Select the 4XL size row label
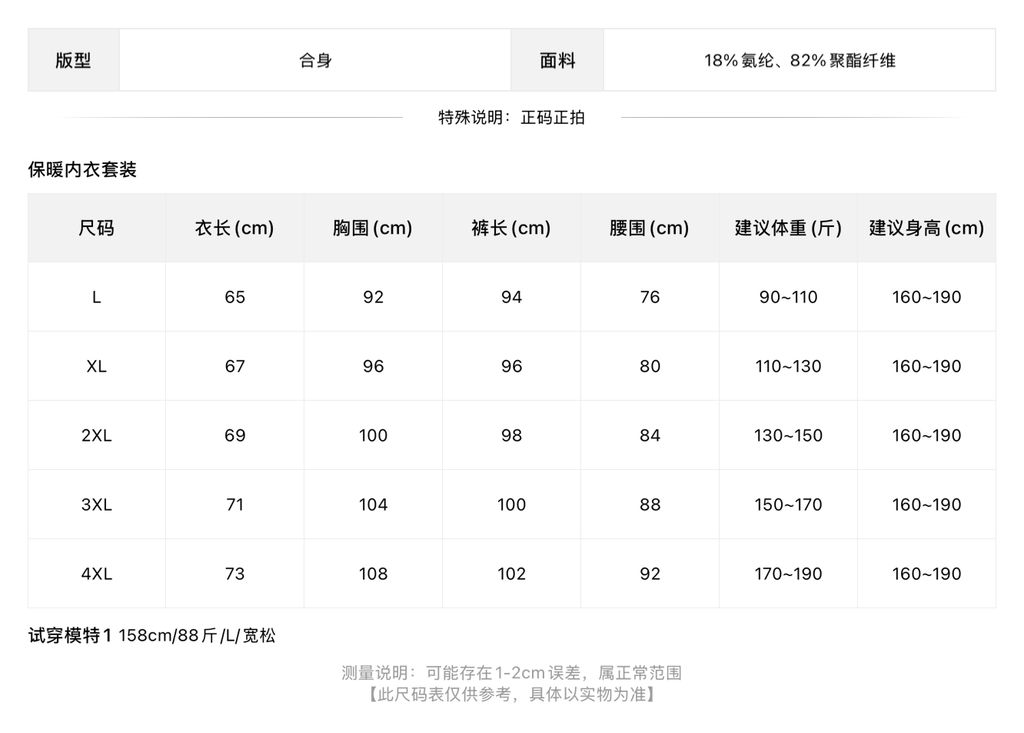Viewport: 1024px width, 733px height. click(x=97, y=574)
